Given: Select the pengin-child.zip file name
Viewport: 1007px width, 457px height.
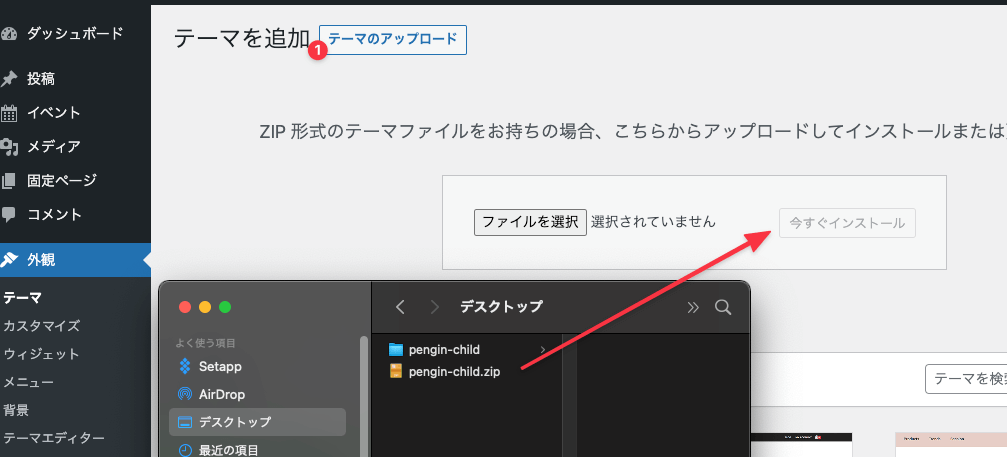Looking at the screenshot, I should 455,371.
